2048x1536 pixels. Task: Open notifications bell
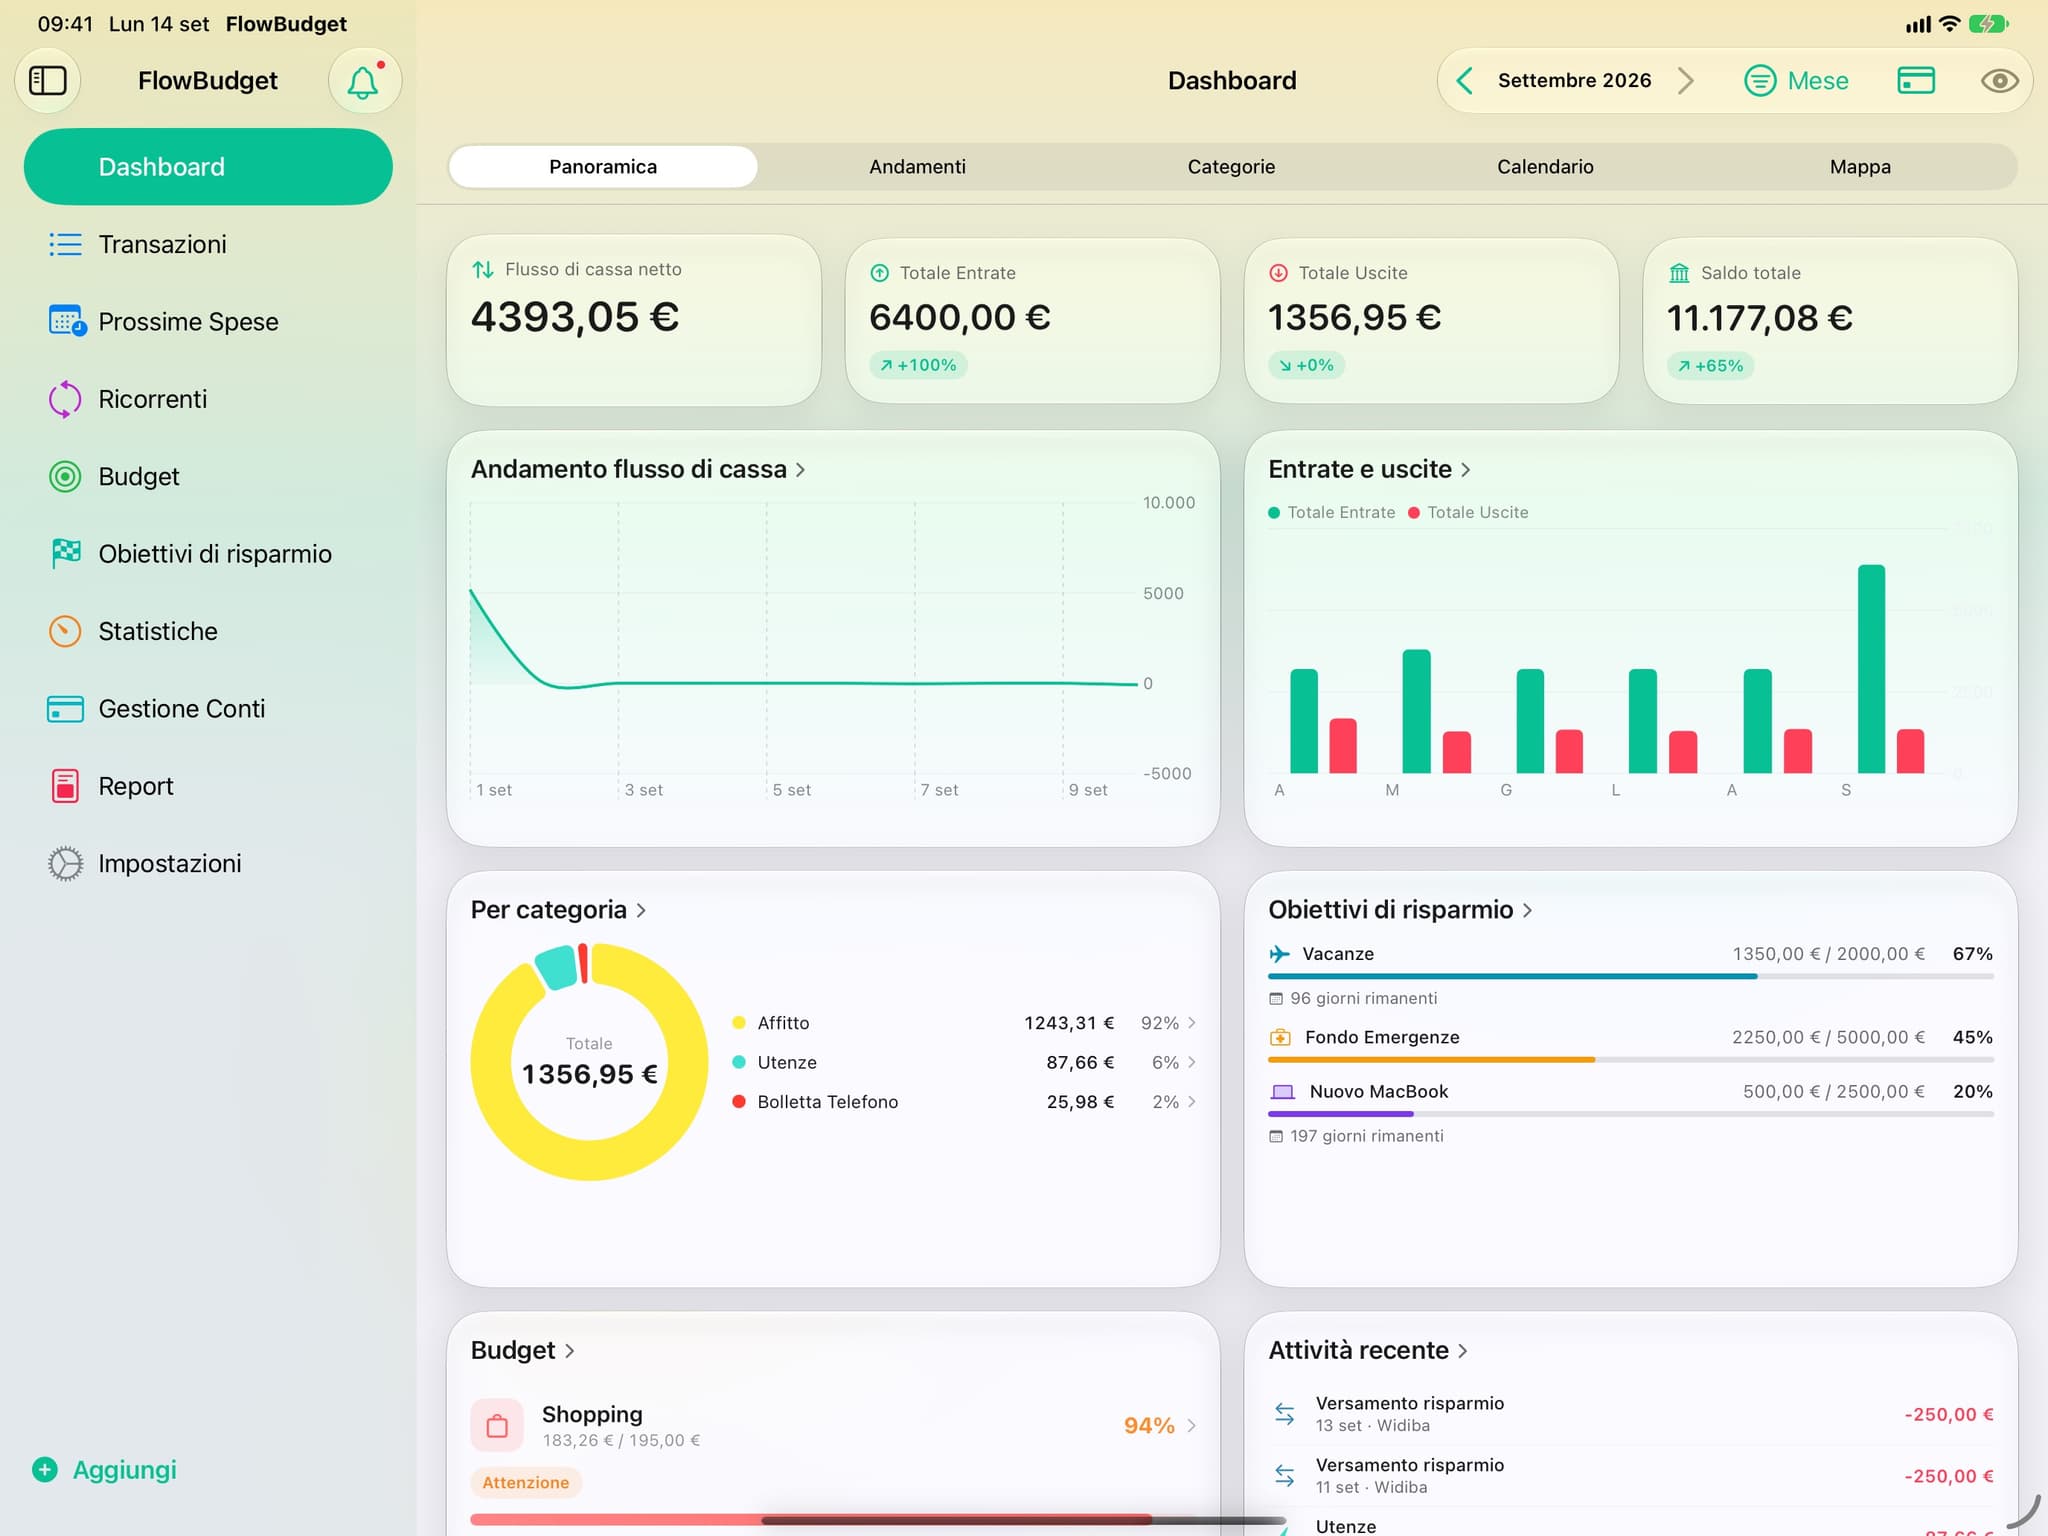coord(364,81)
